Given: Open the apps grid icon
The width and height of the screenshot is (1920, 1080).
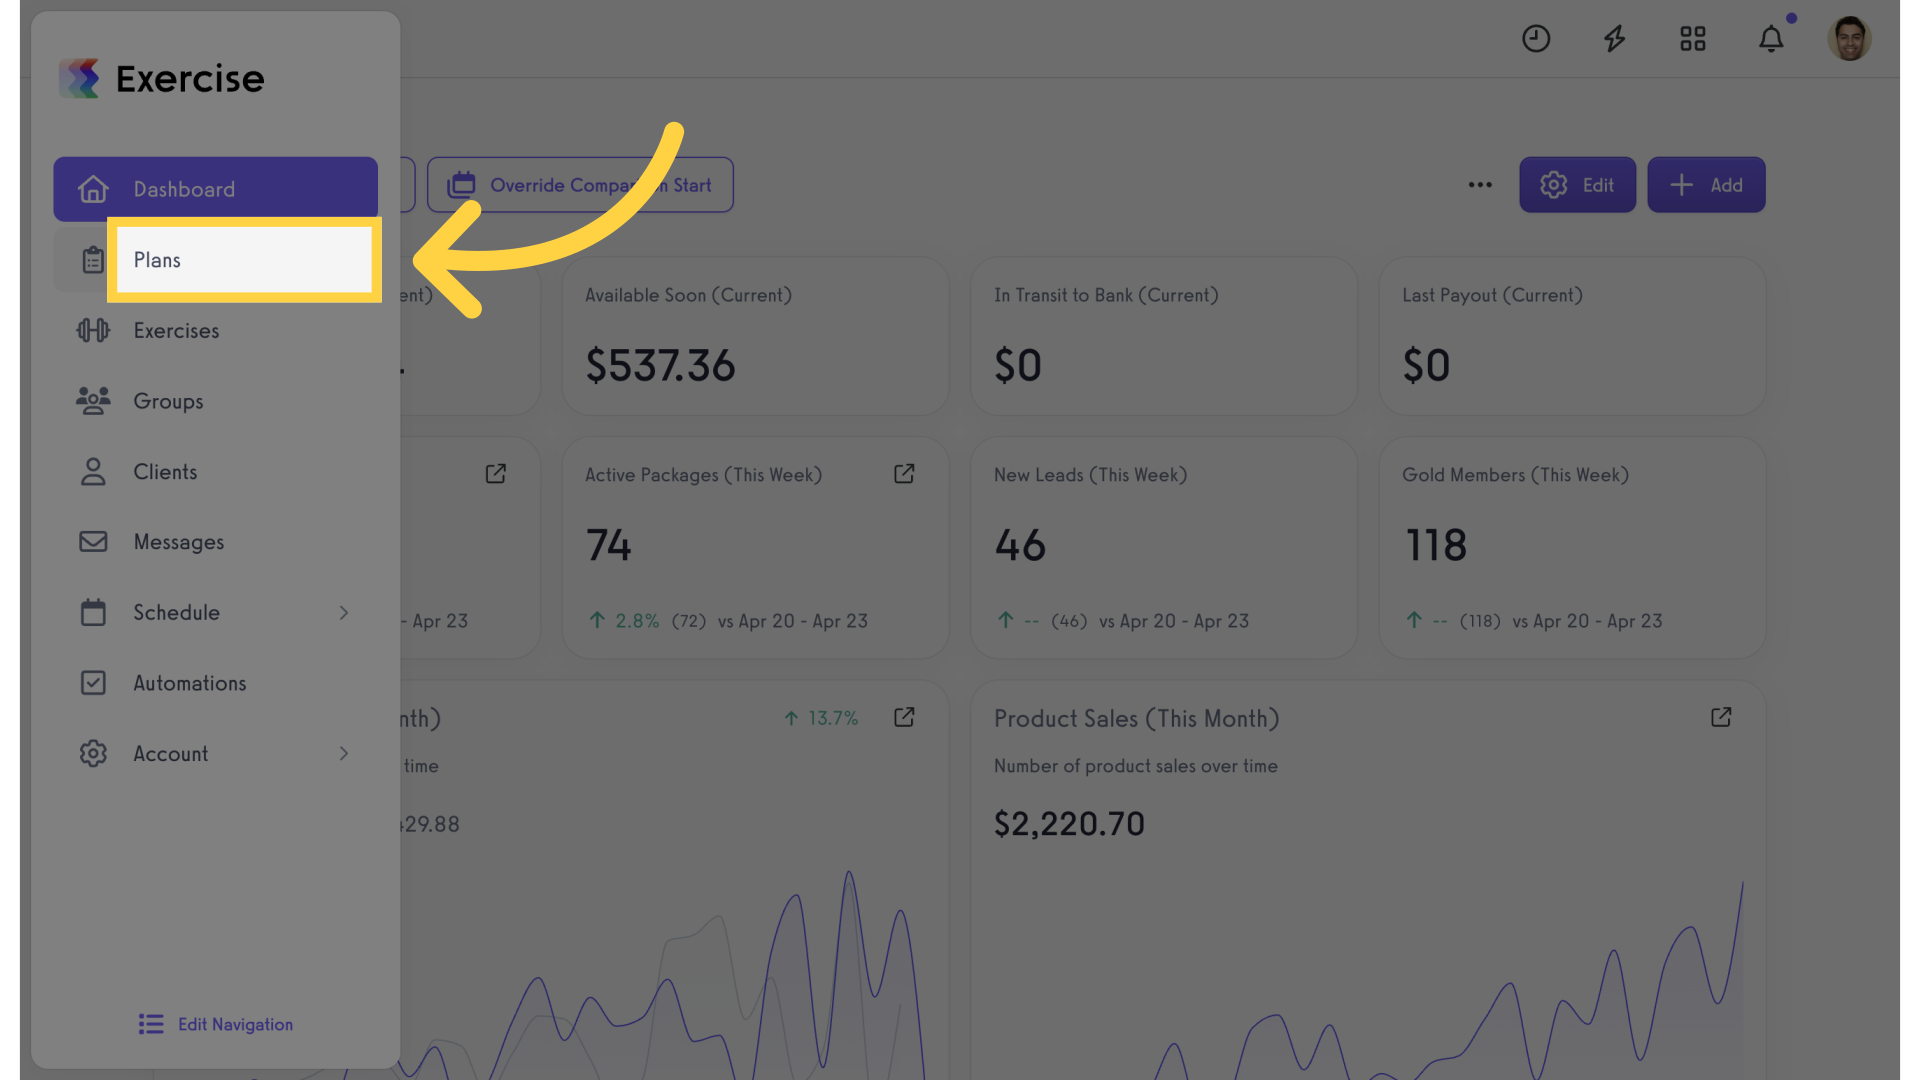Looking at the screenshot, I should click(x=1693, y=39).
